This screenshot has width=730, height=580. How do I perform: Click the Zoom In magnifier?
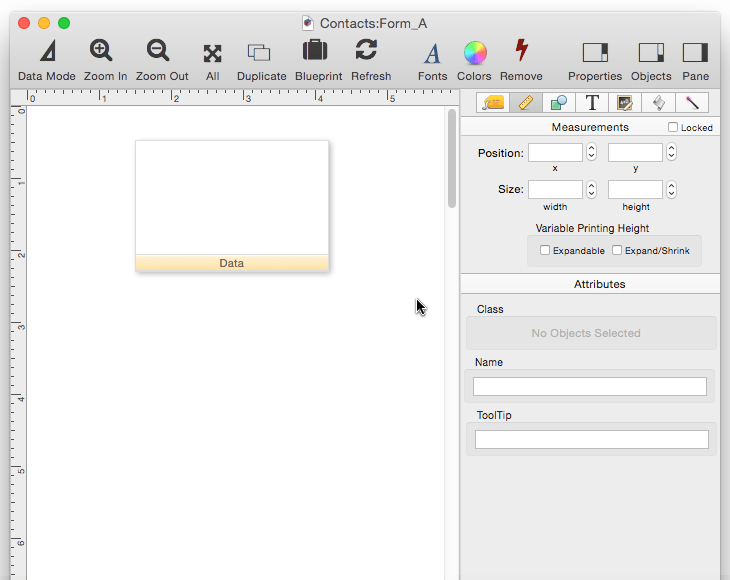pyautogui.click(x=101, y=53)
